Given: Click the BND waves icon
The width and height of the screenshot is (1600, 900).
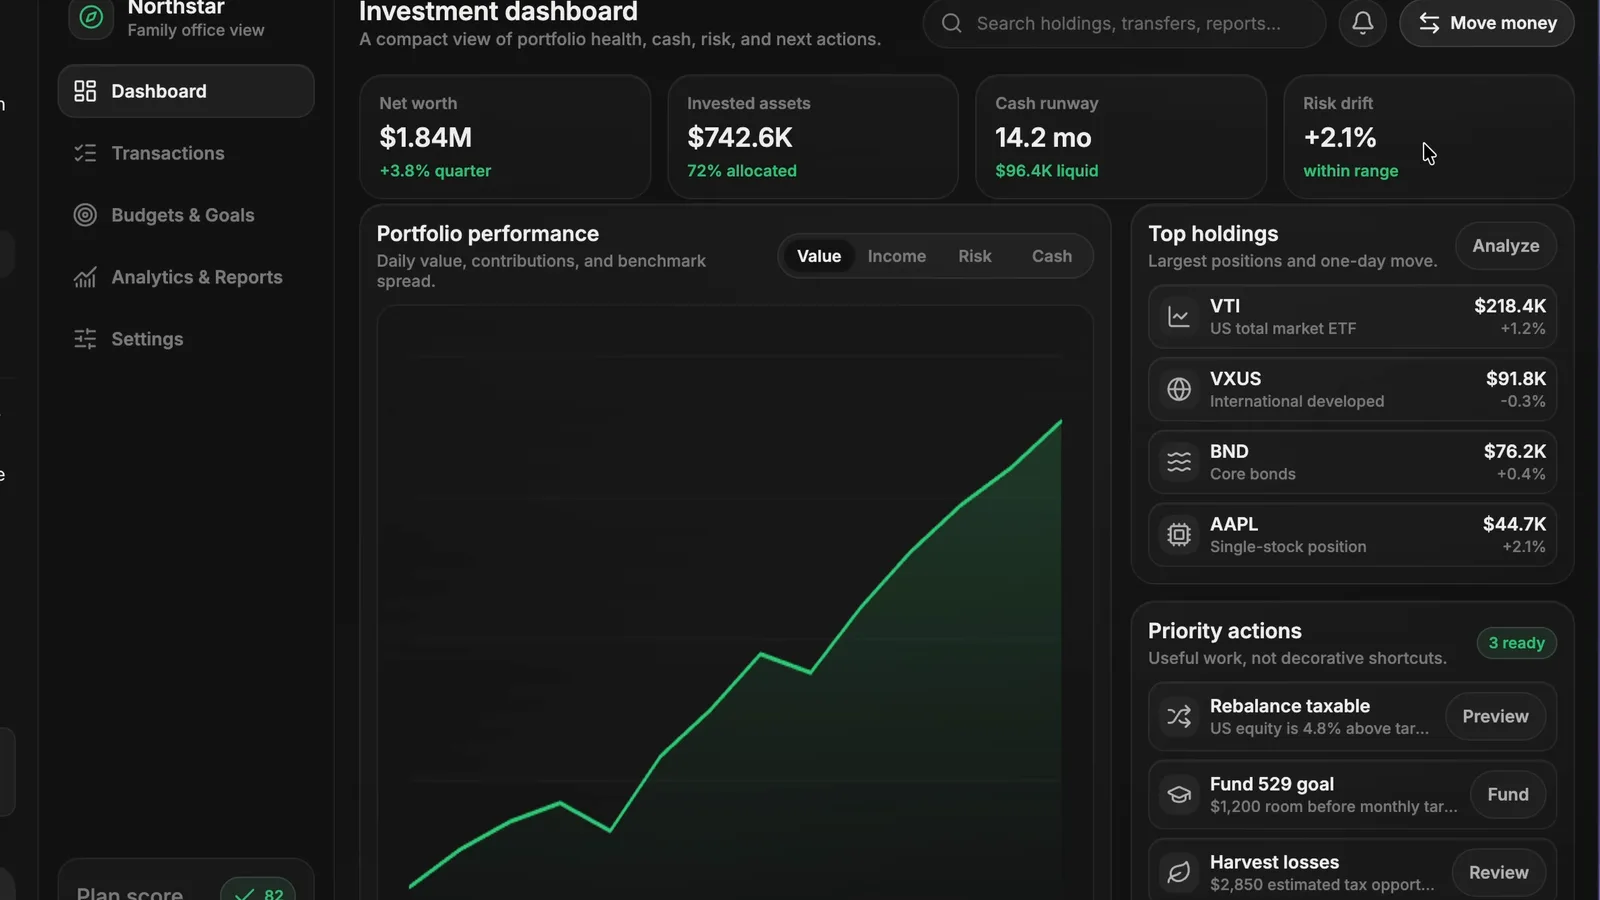Looking at the screenshot, I should click(1179, 462).
